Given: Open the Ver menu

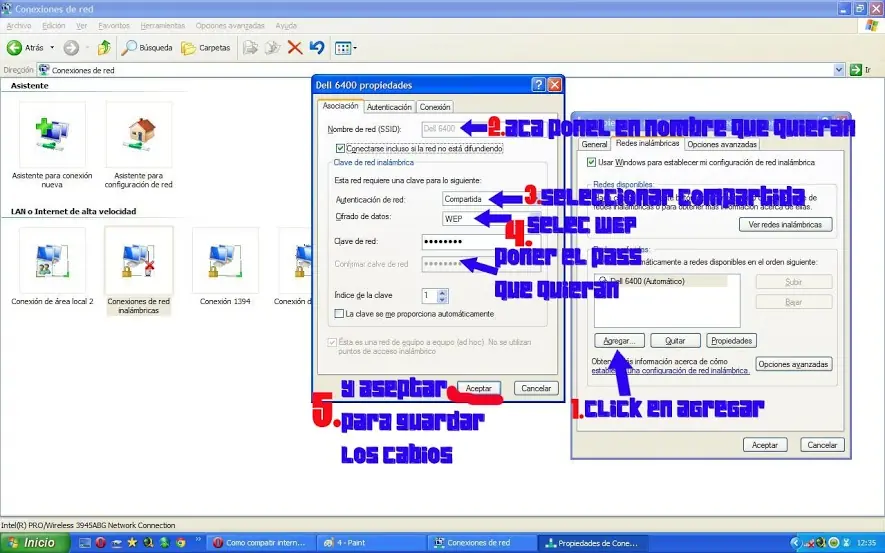Looking at the screenshot, I should (82, 26).
